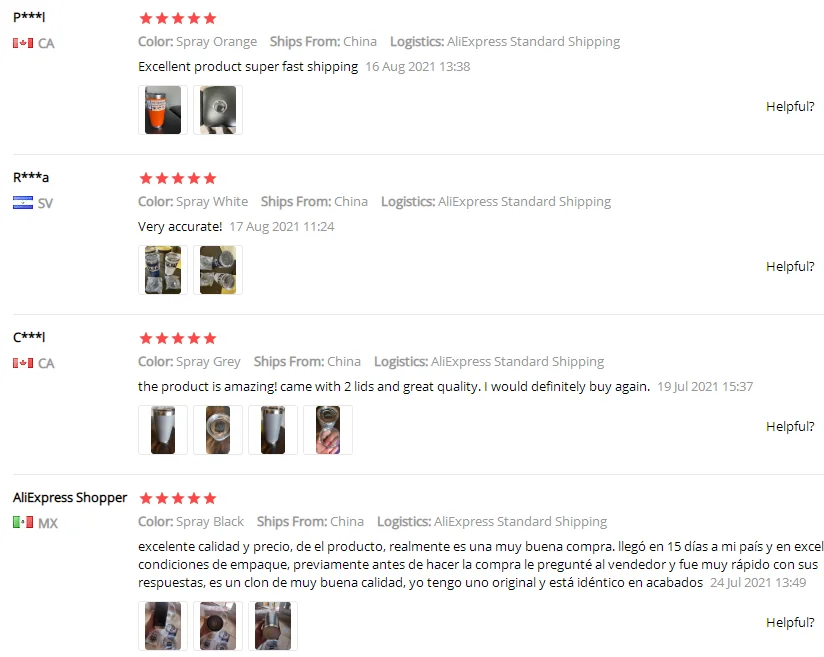
Task: Click the five-star rating of R***a's review
Action: pos(178,179)
